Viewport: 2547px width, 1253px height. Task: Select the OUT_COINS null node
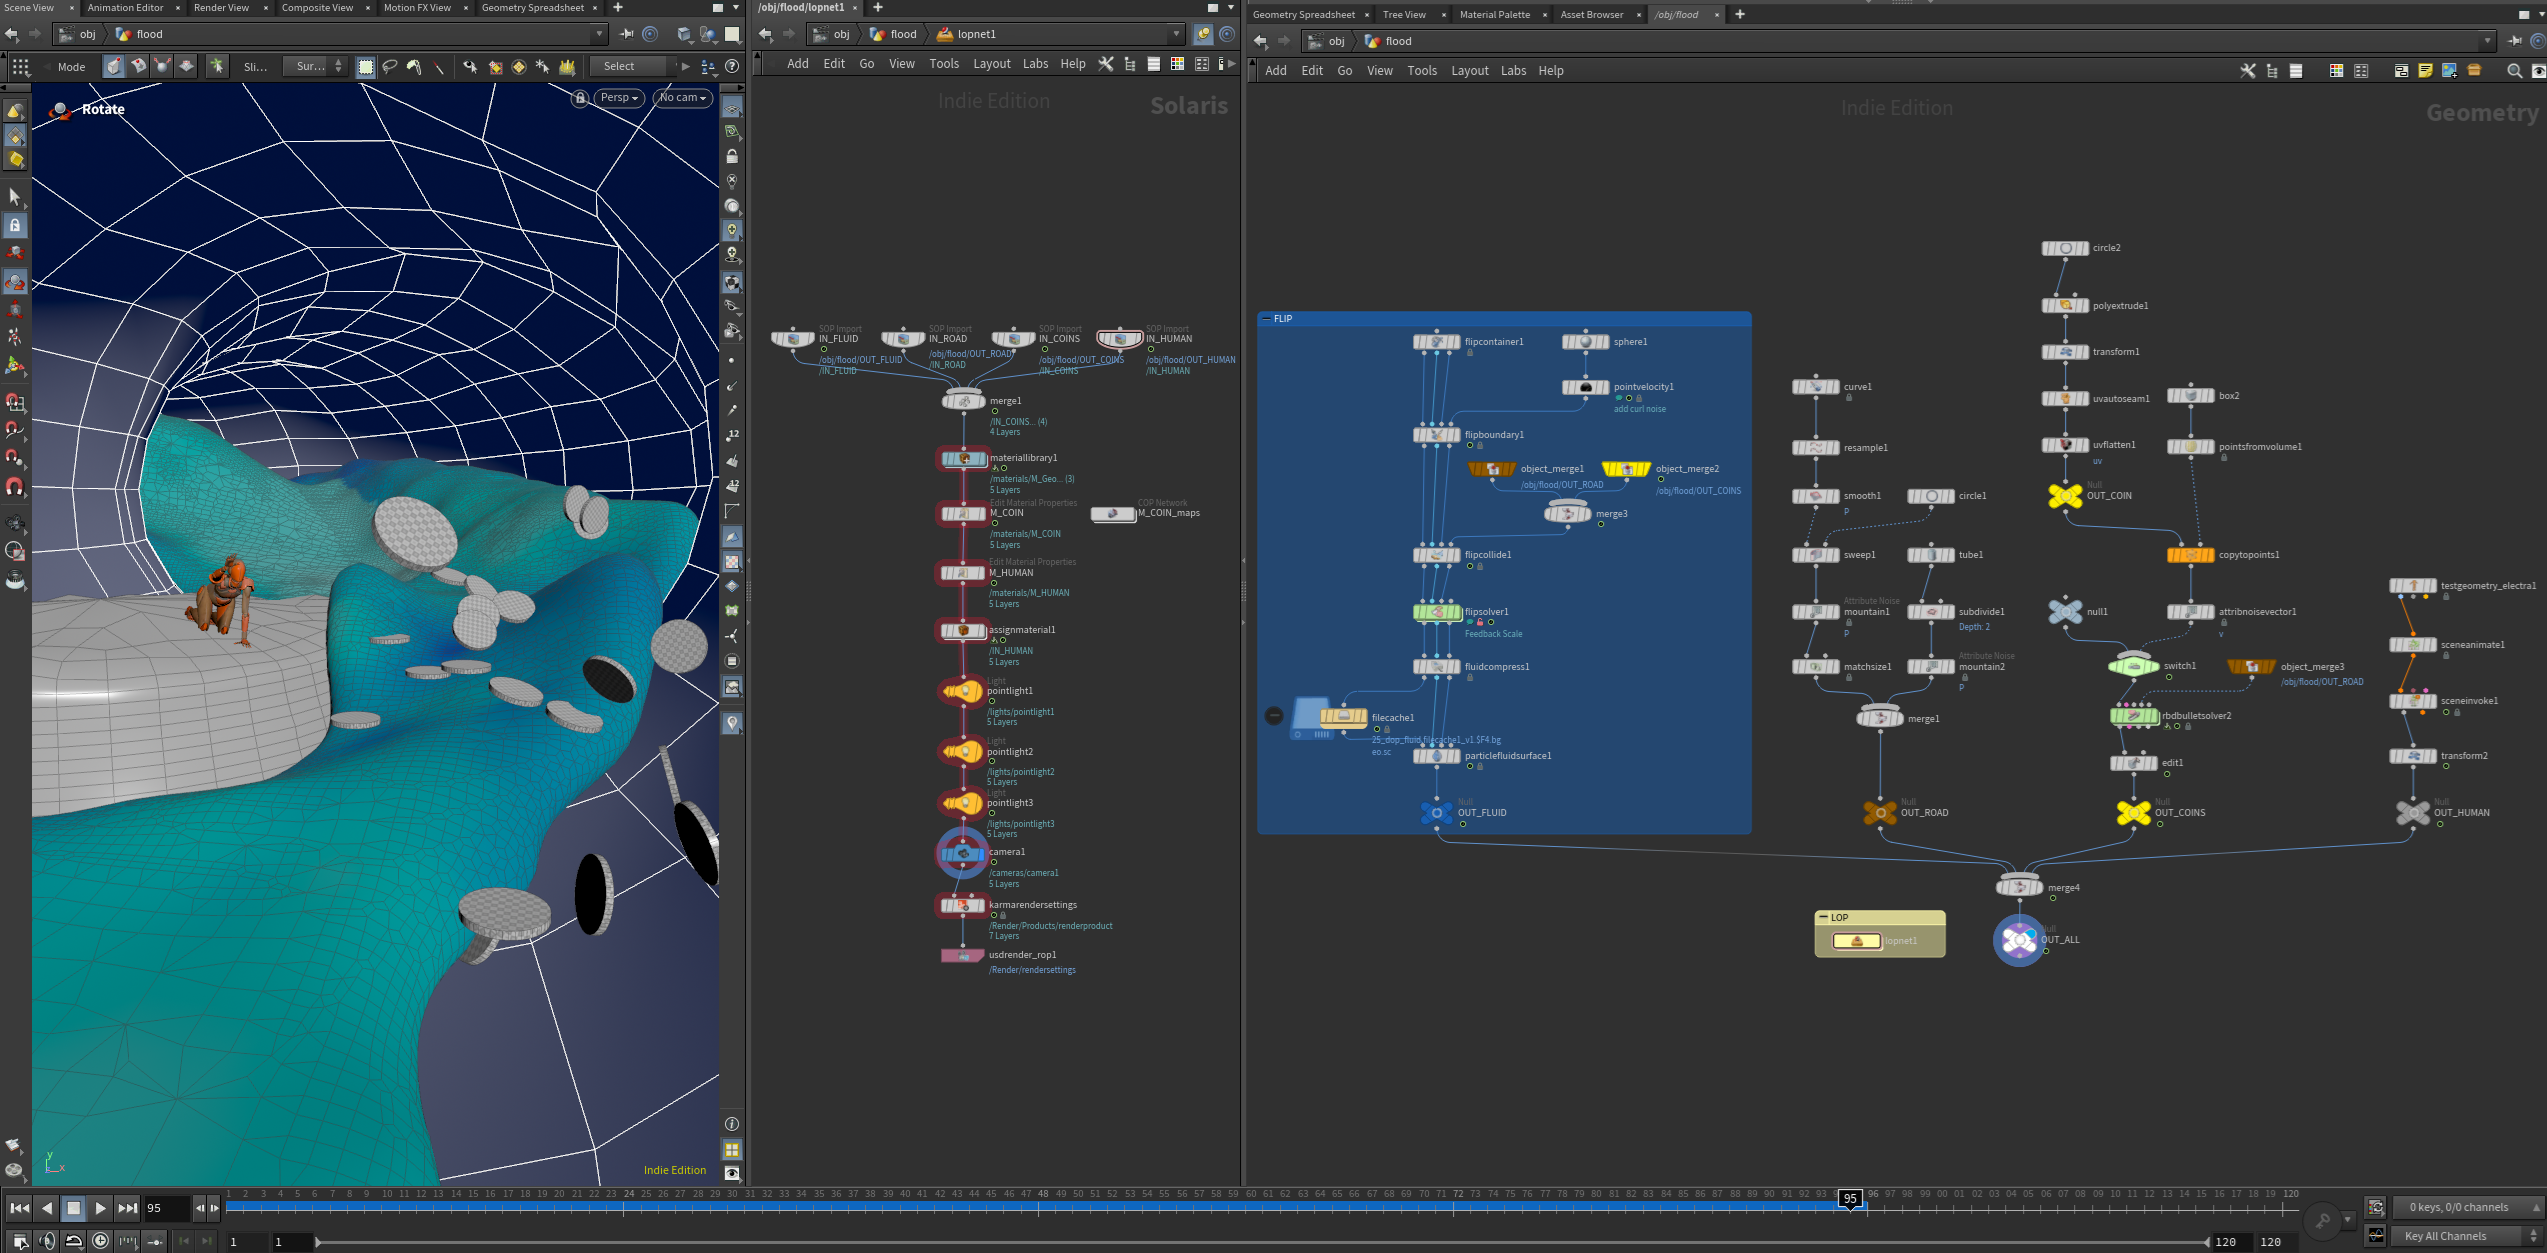[2133, 813]
